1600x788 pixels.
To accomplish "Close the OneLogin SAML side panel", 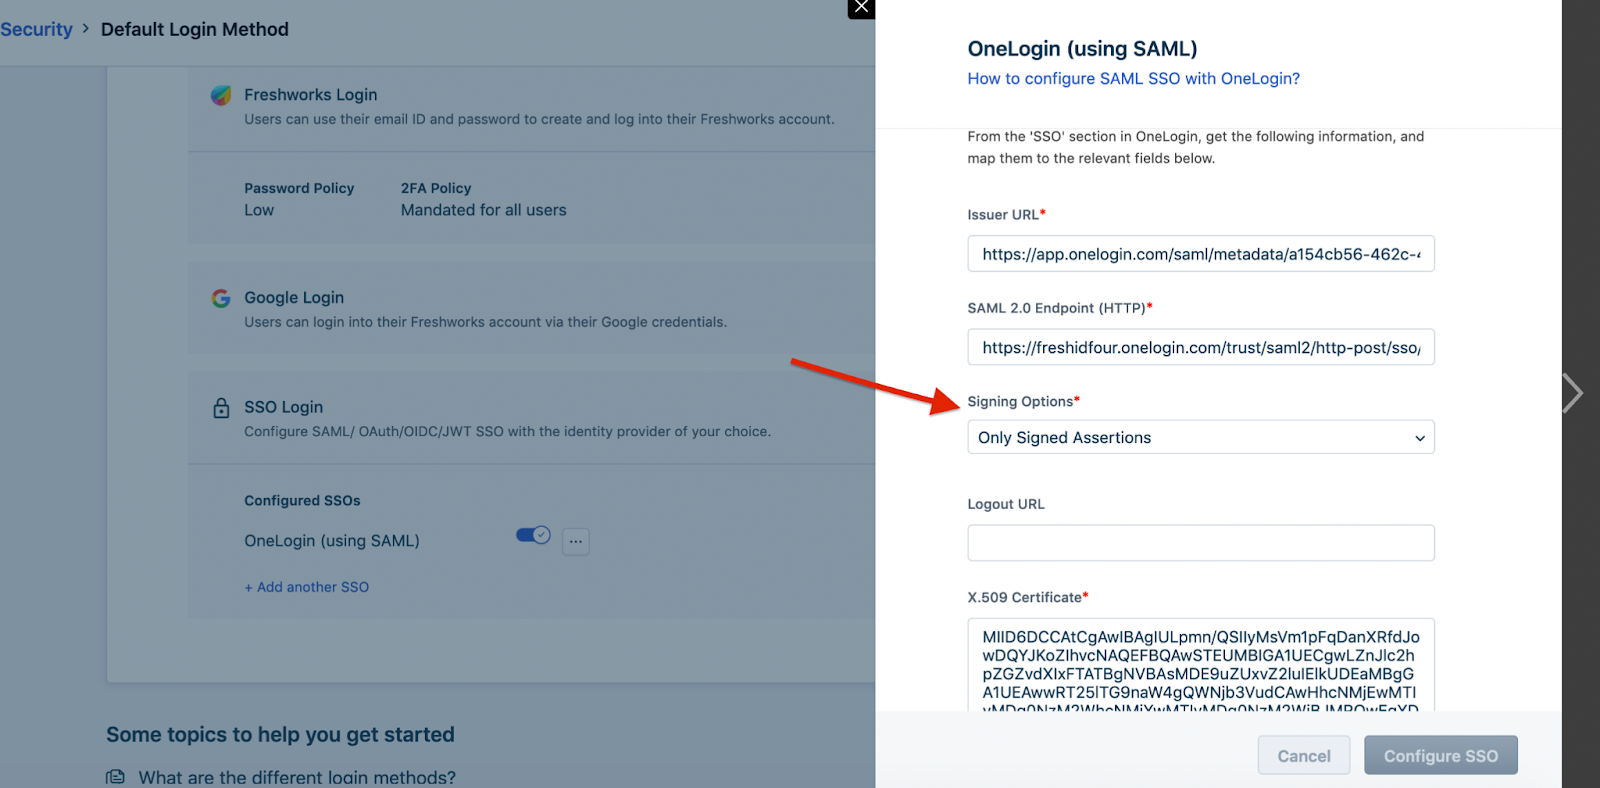I will pyautogui.click(x=861, y=8).
